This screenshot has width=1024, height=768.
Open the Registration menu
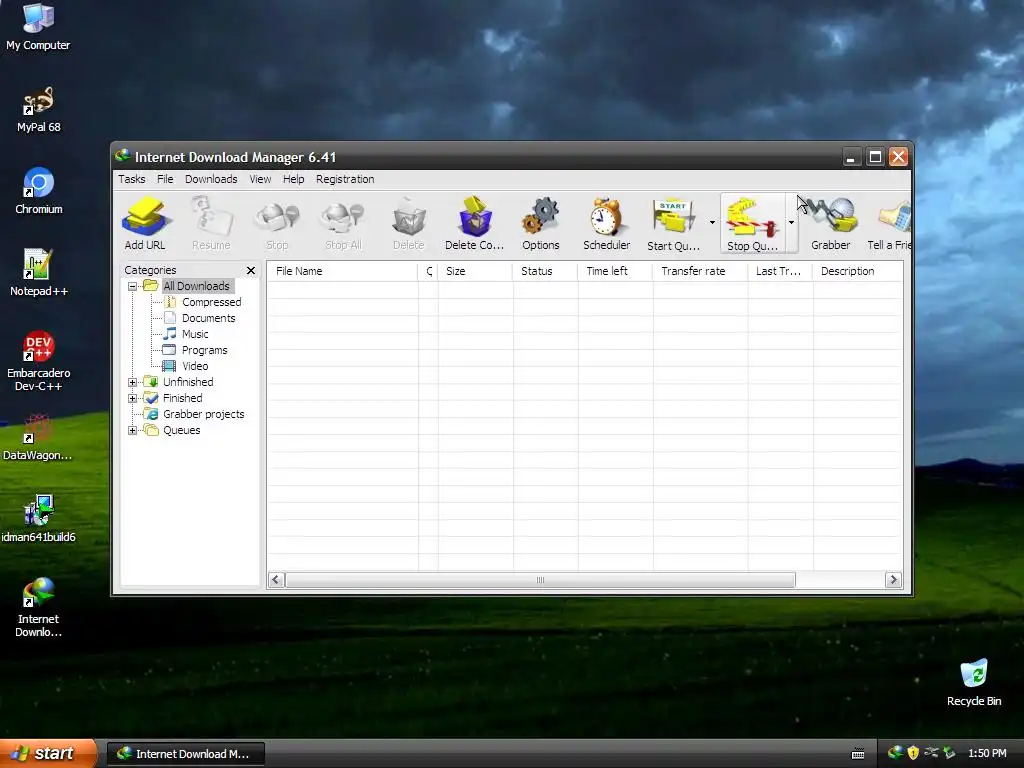(x=345, y=179)
